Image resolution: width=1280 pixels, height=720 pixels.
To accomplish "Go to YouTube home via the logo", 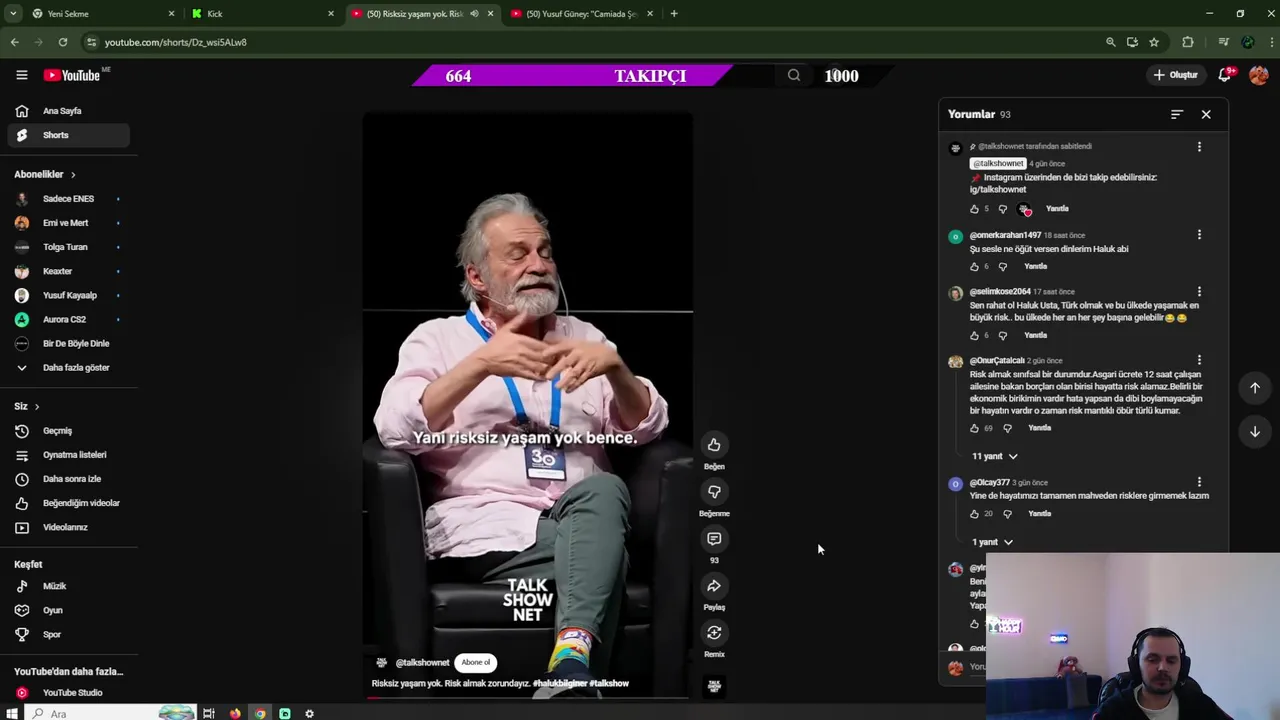I will click(71, 75).
